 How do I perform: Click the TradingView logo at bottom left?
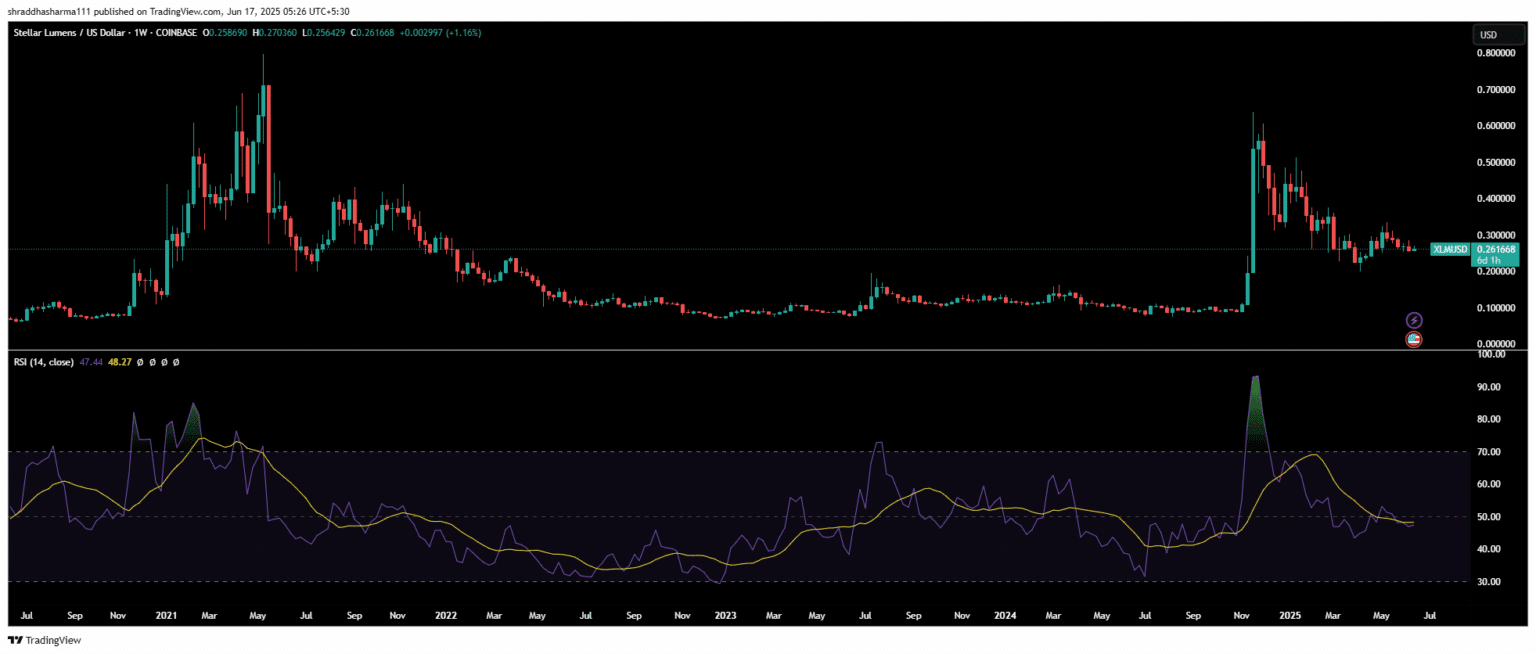(x=44, y=640)
